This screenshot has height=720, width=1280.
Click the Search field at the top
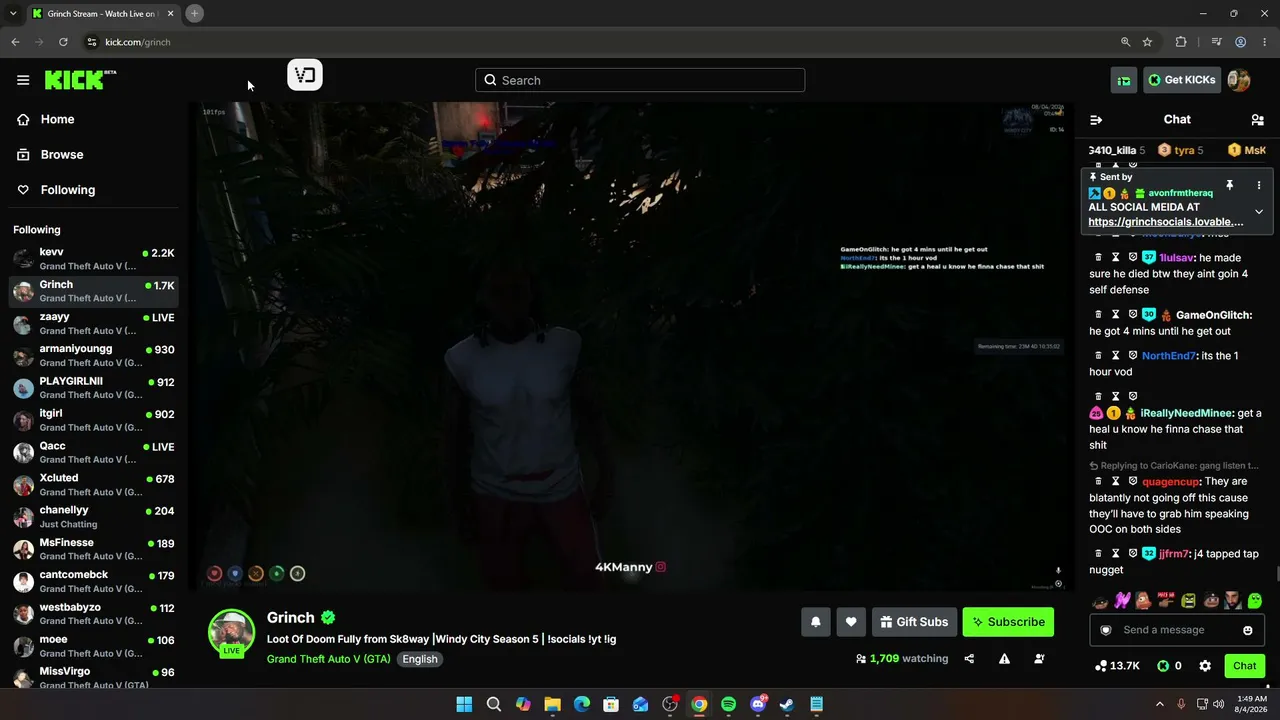coord(640,80)
